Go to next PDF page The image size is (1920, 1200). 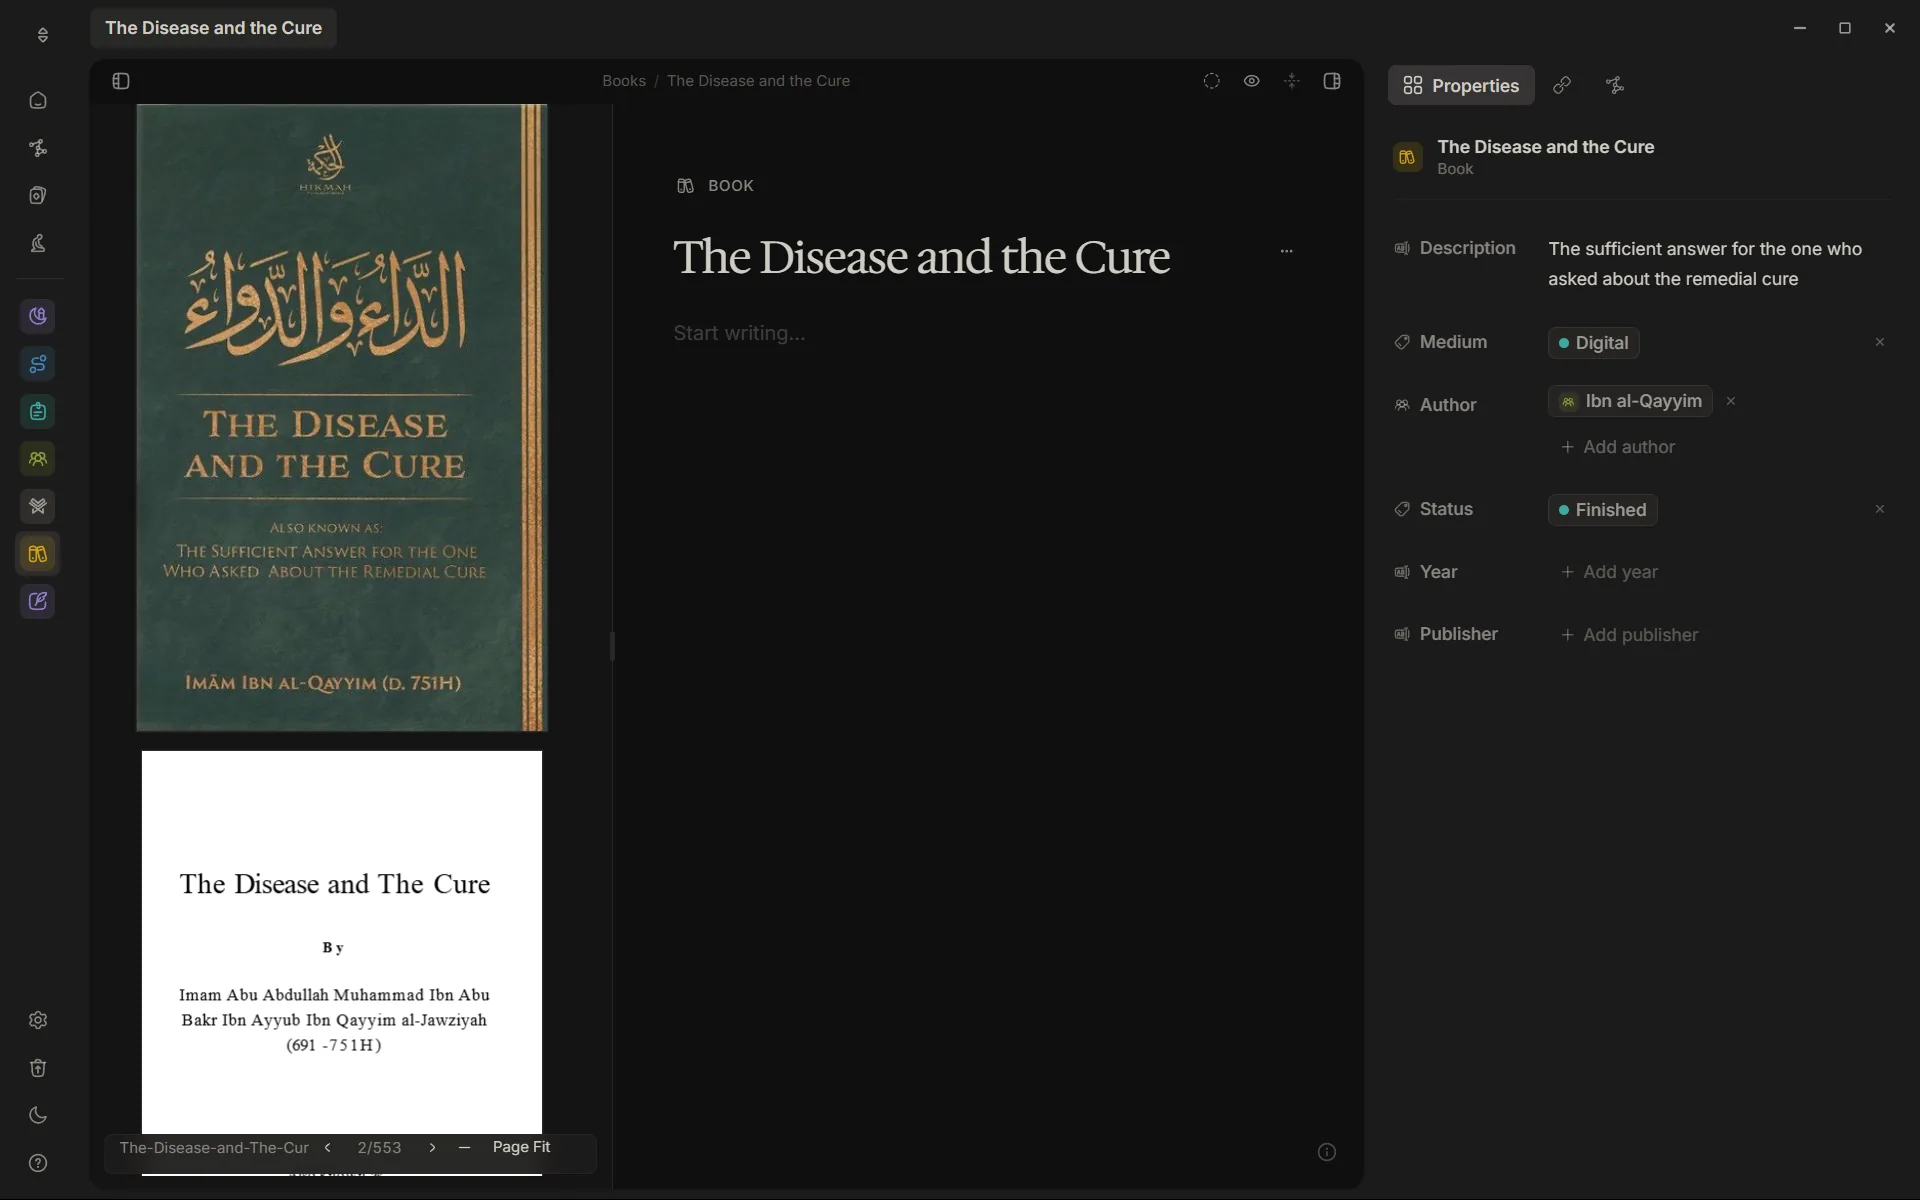pos(432,1148)
